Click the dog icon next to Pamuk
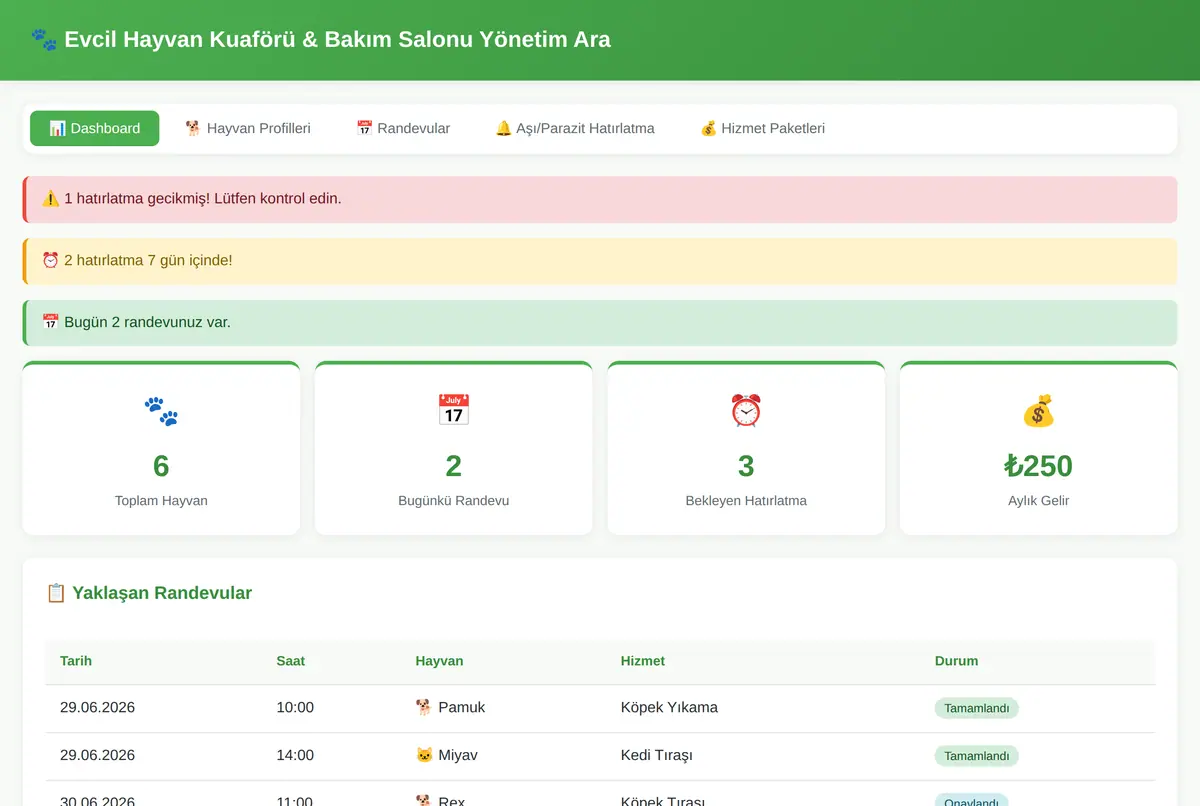The height and width of the screenshot is (806, 1200). (x=424, y=707)
